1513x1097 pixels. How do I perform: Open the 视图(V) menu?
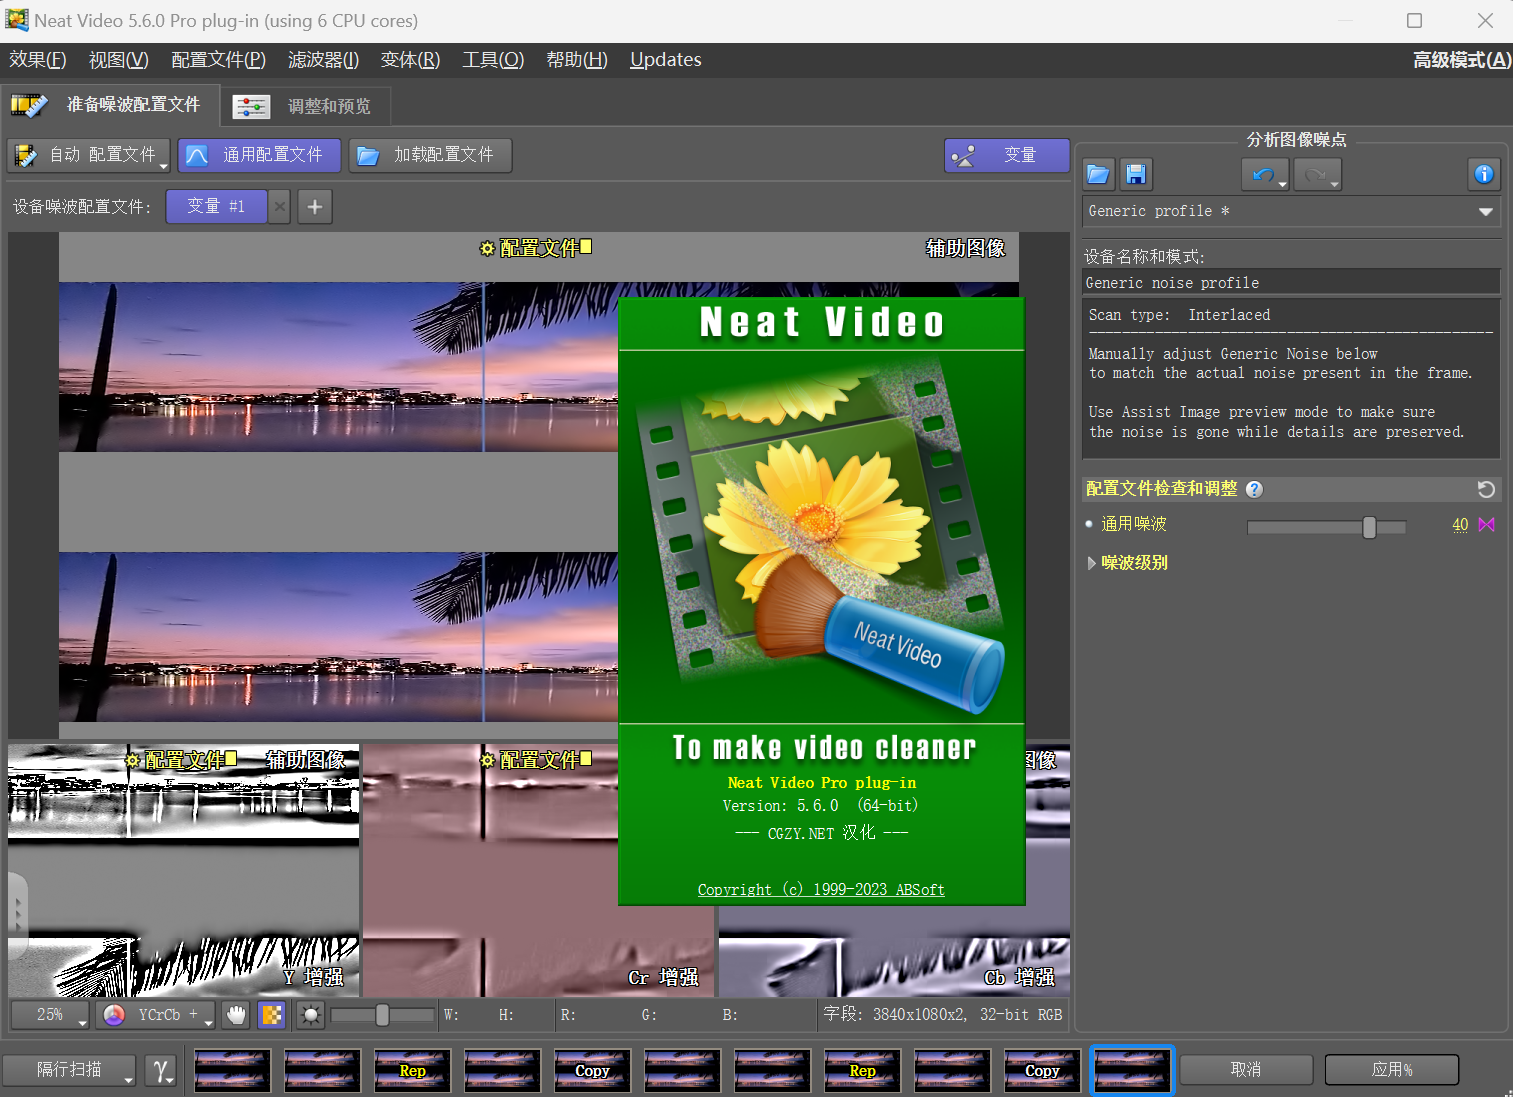click(119, 60)
